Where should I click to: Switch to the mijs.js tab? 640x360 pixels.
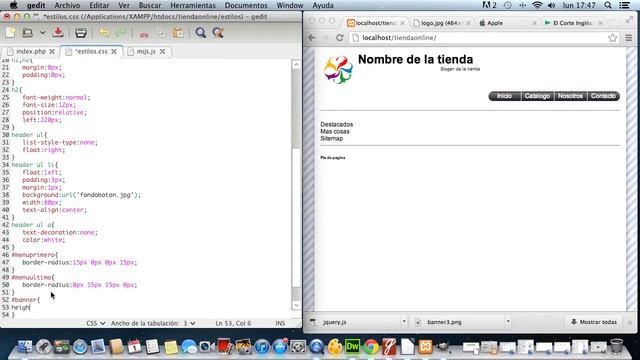tap(146, 51)
